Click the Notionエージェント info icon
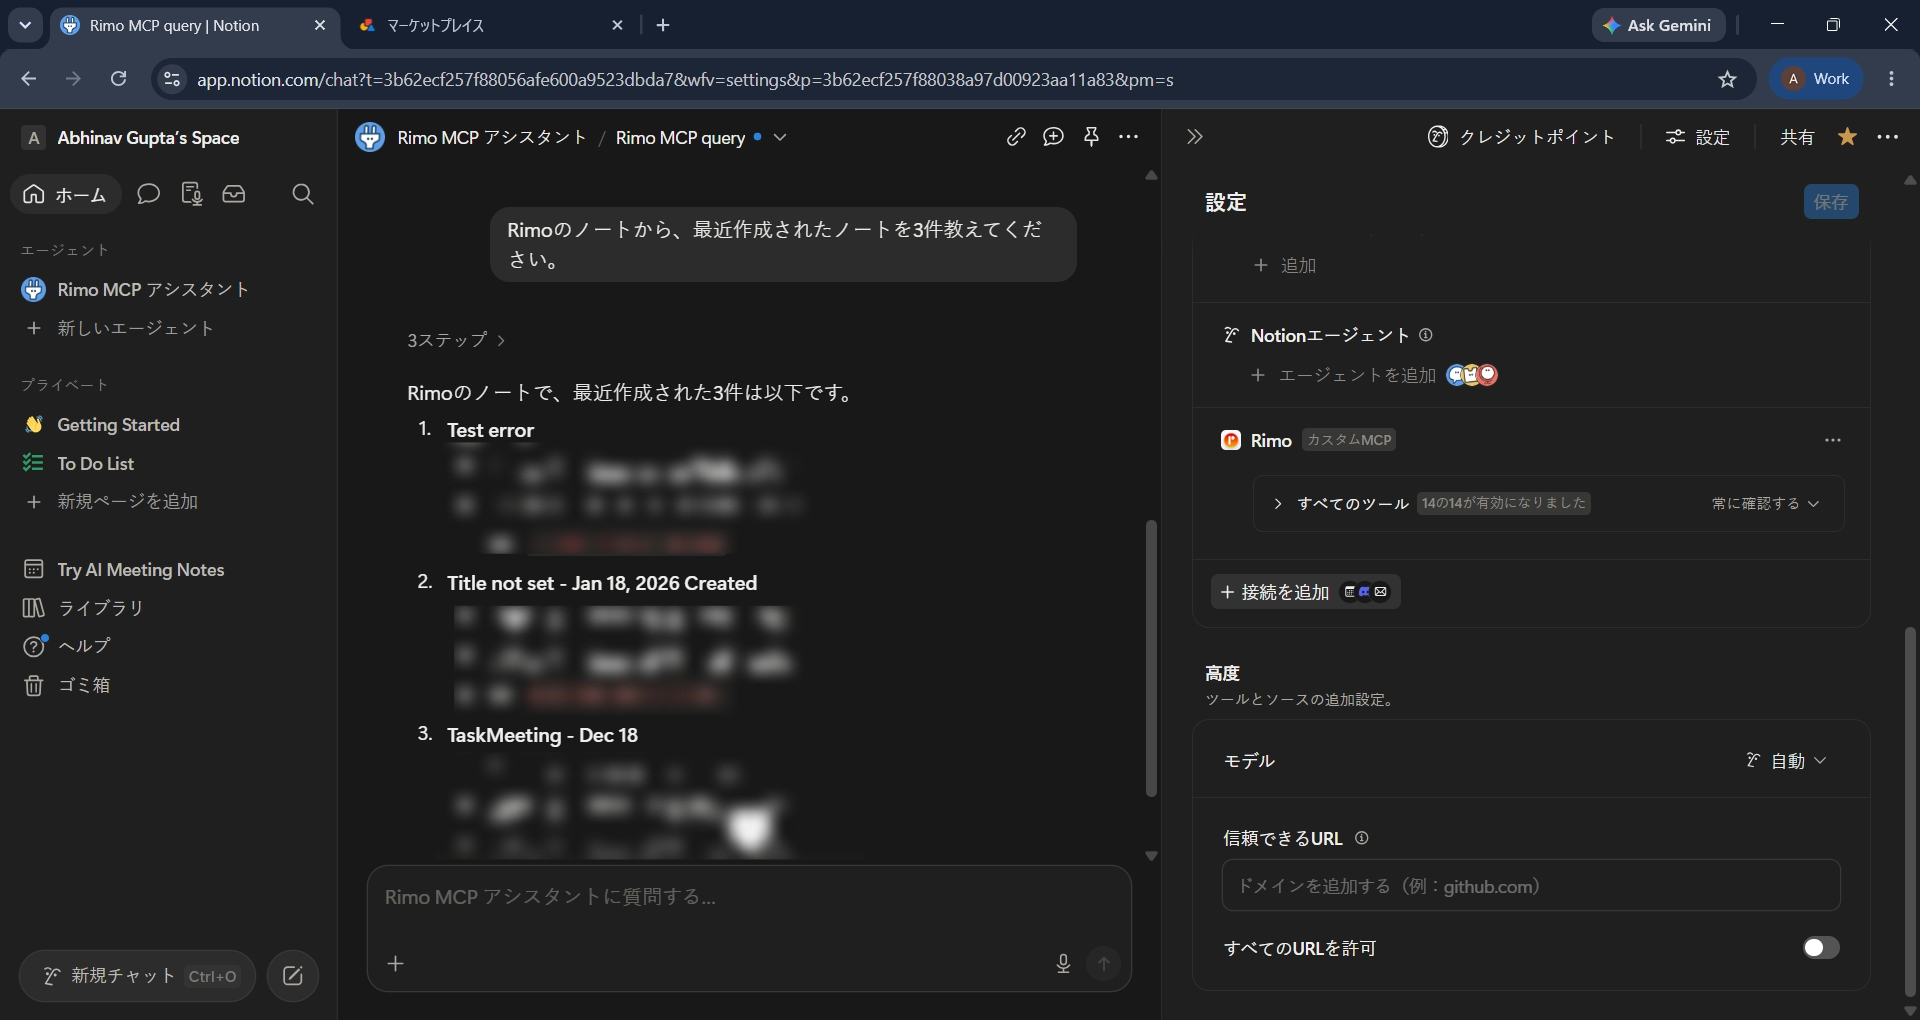 coord(1426,335)
